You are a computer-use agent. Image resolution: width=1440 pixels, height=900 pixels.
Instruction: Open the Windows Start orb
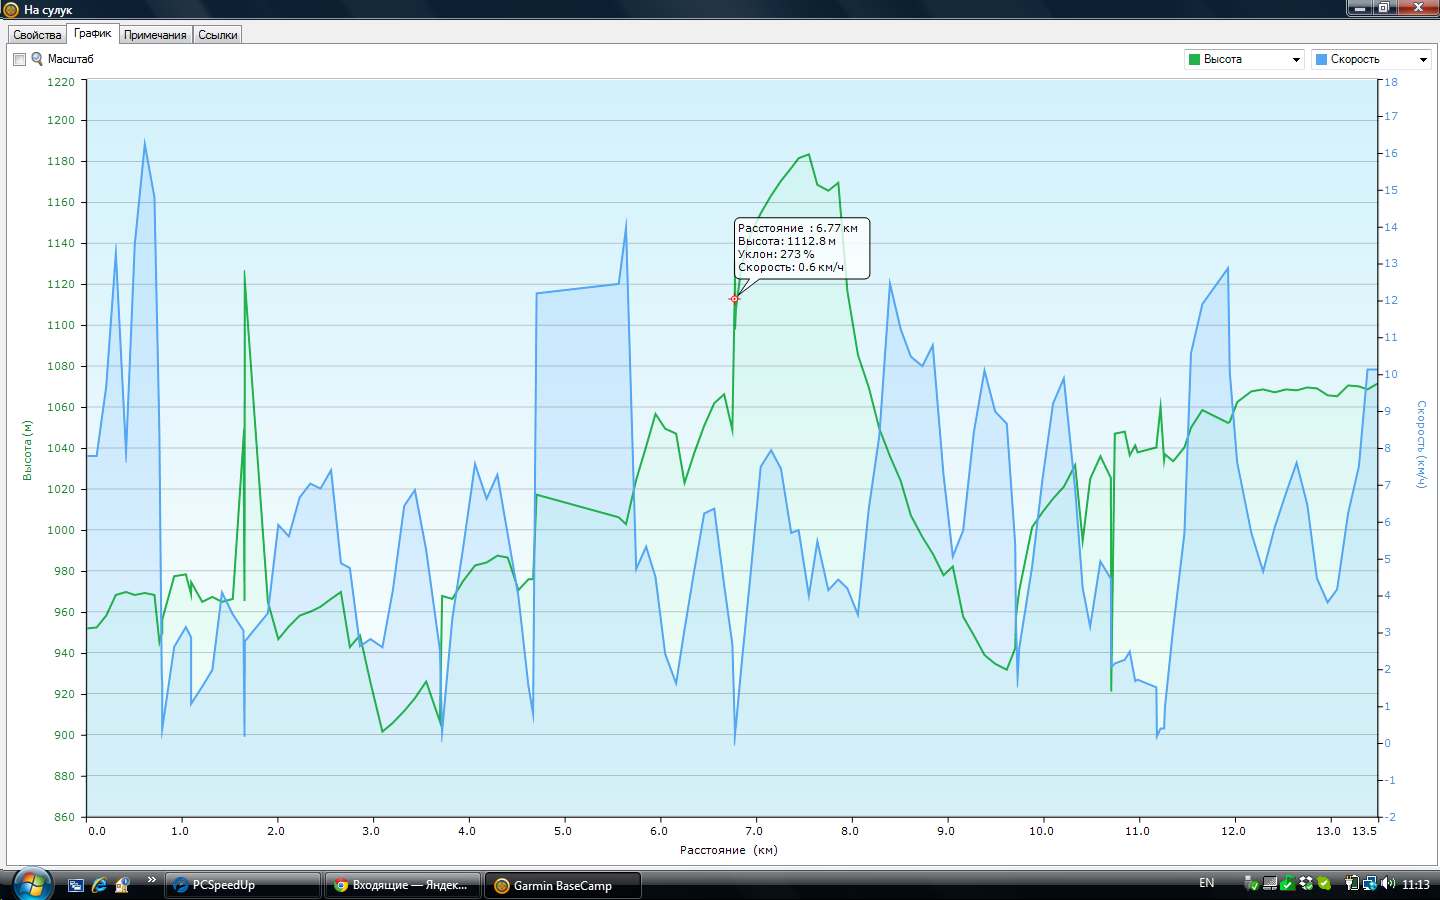pos(31,884)
